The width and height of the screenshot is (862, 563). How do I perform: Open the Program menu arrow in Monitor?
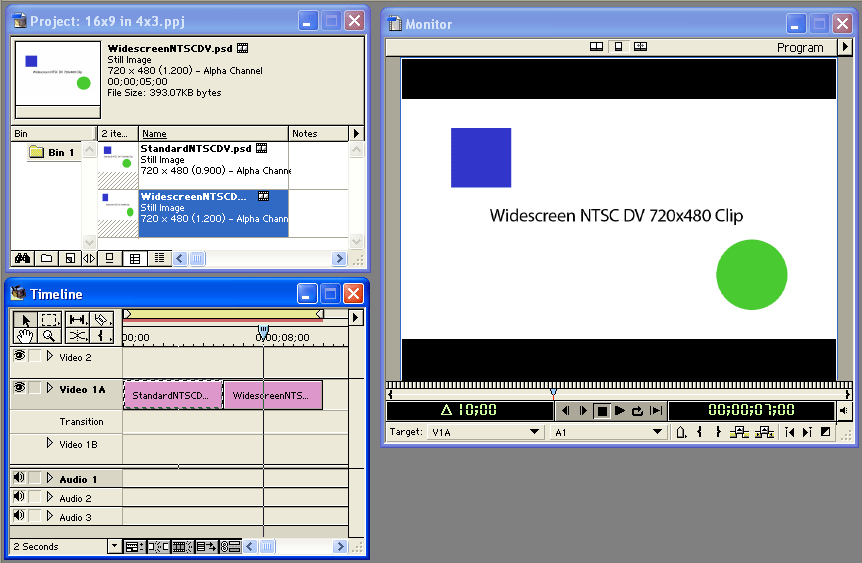[842, 47]
